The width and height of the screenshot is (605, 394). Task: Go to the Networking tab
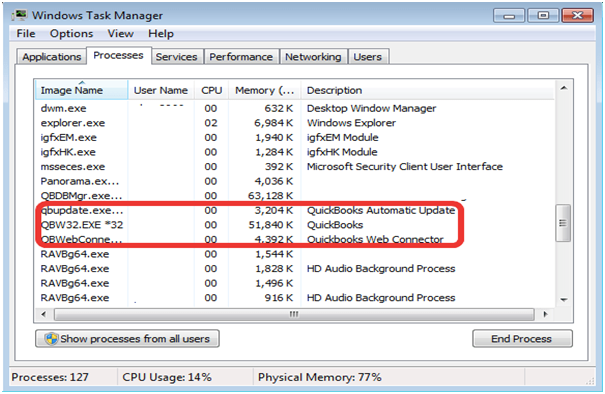coord(313,57)
